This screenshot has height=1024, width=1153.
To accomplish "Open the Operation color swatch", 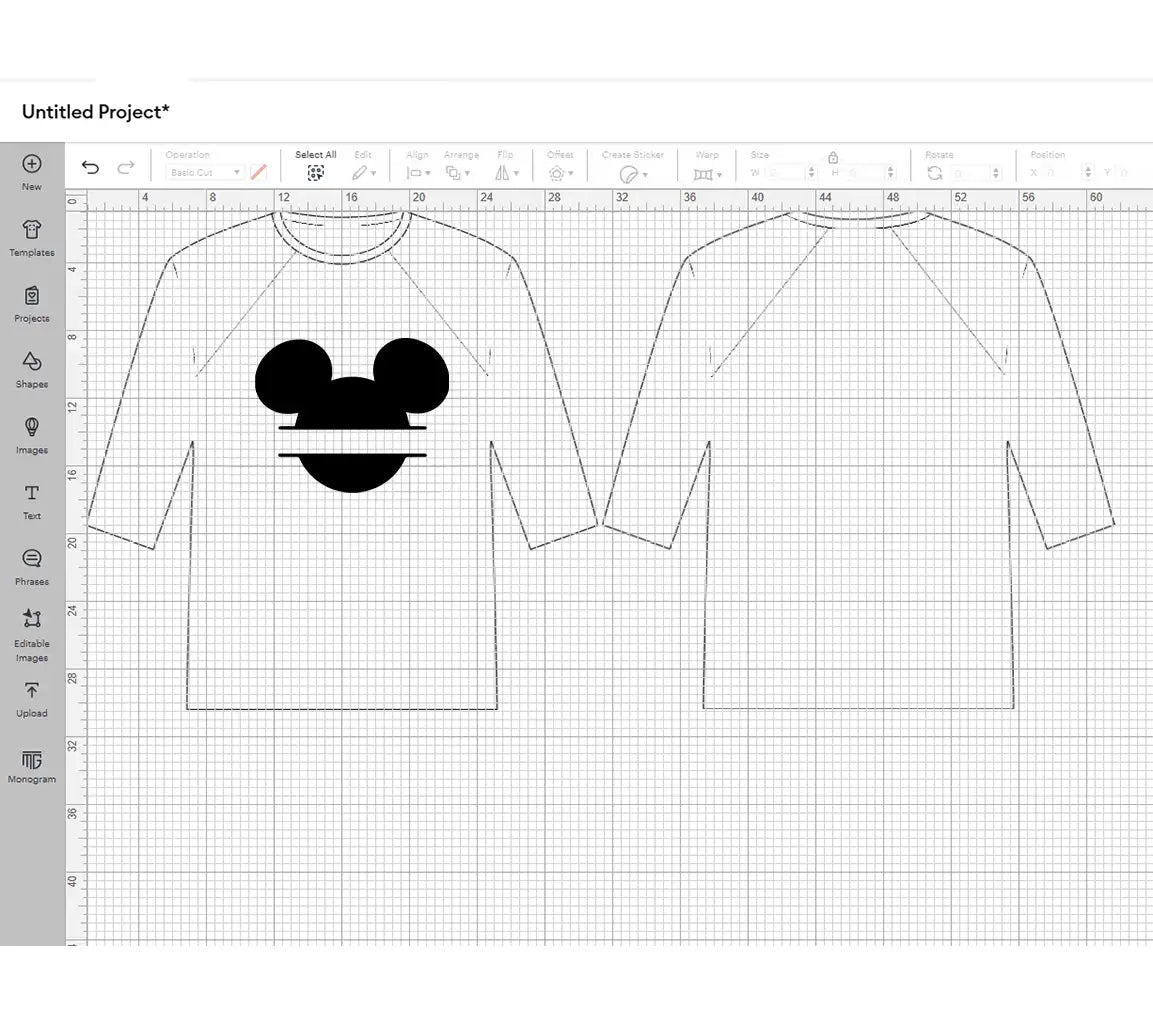I will coord(259,172).
